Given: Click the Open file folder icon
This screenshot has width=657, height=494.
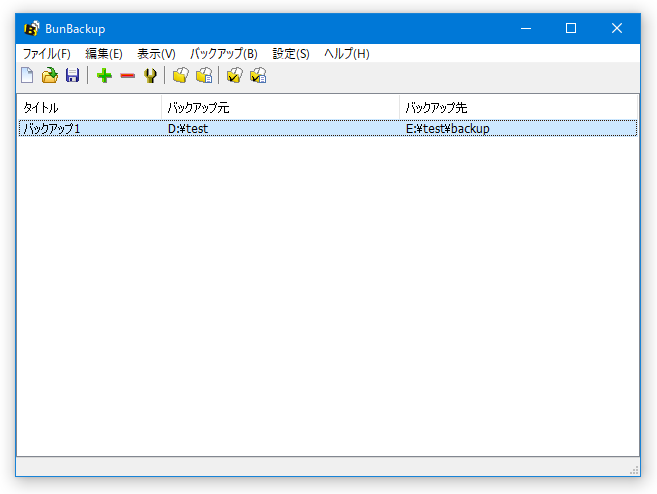Looking at the screenshot, I should pos(50,75).
